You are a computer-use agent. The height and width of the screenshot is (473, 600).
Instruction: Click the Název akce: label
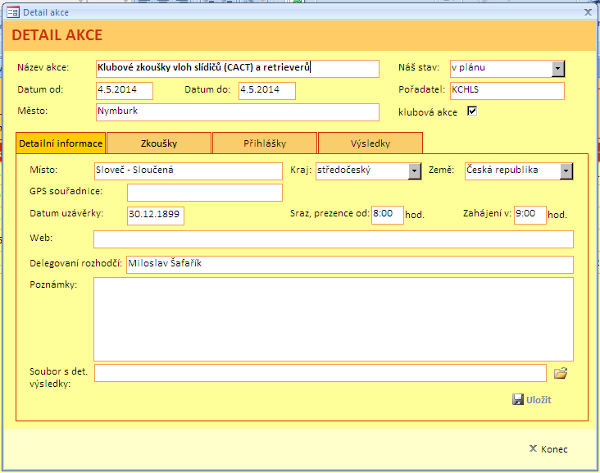click(43, 68)
